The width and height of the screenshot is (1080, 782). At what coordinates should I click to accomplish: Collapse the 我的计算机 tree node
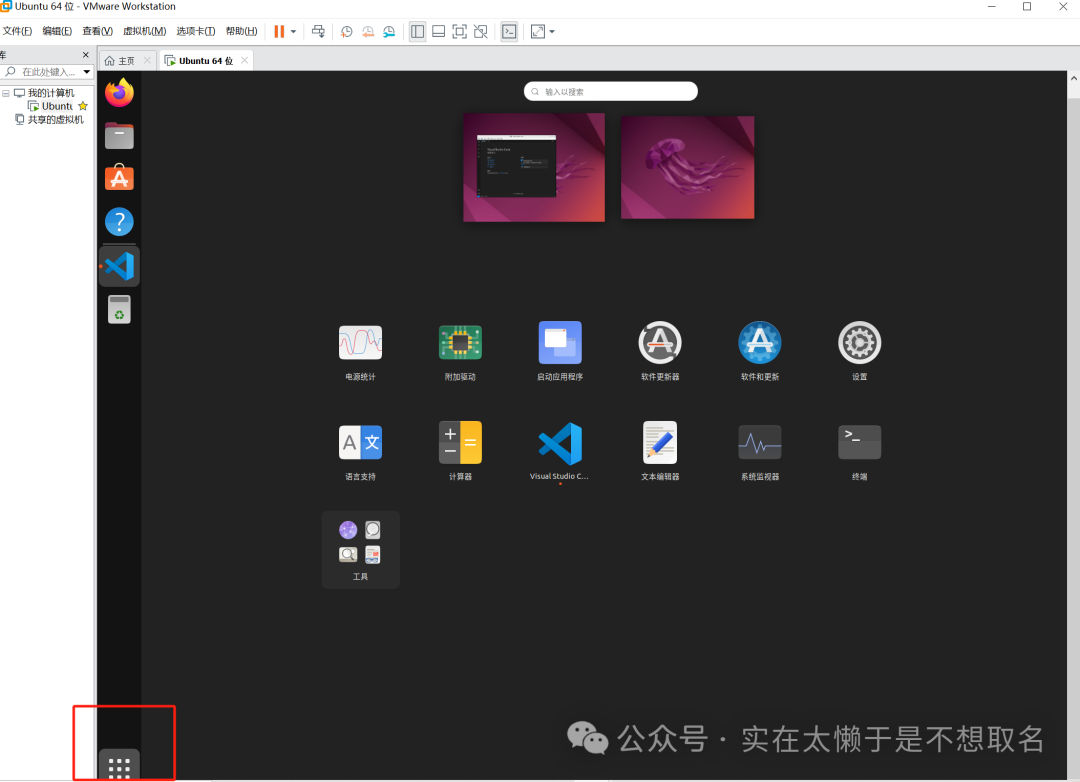tap(6, 93)
